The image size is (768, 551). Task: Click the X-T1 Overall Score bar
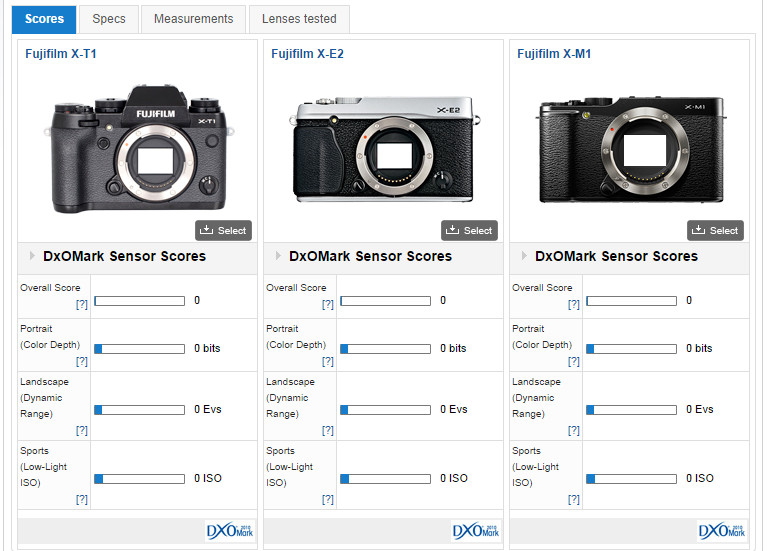click(x=140, y=301)
